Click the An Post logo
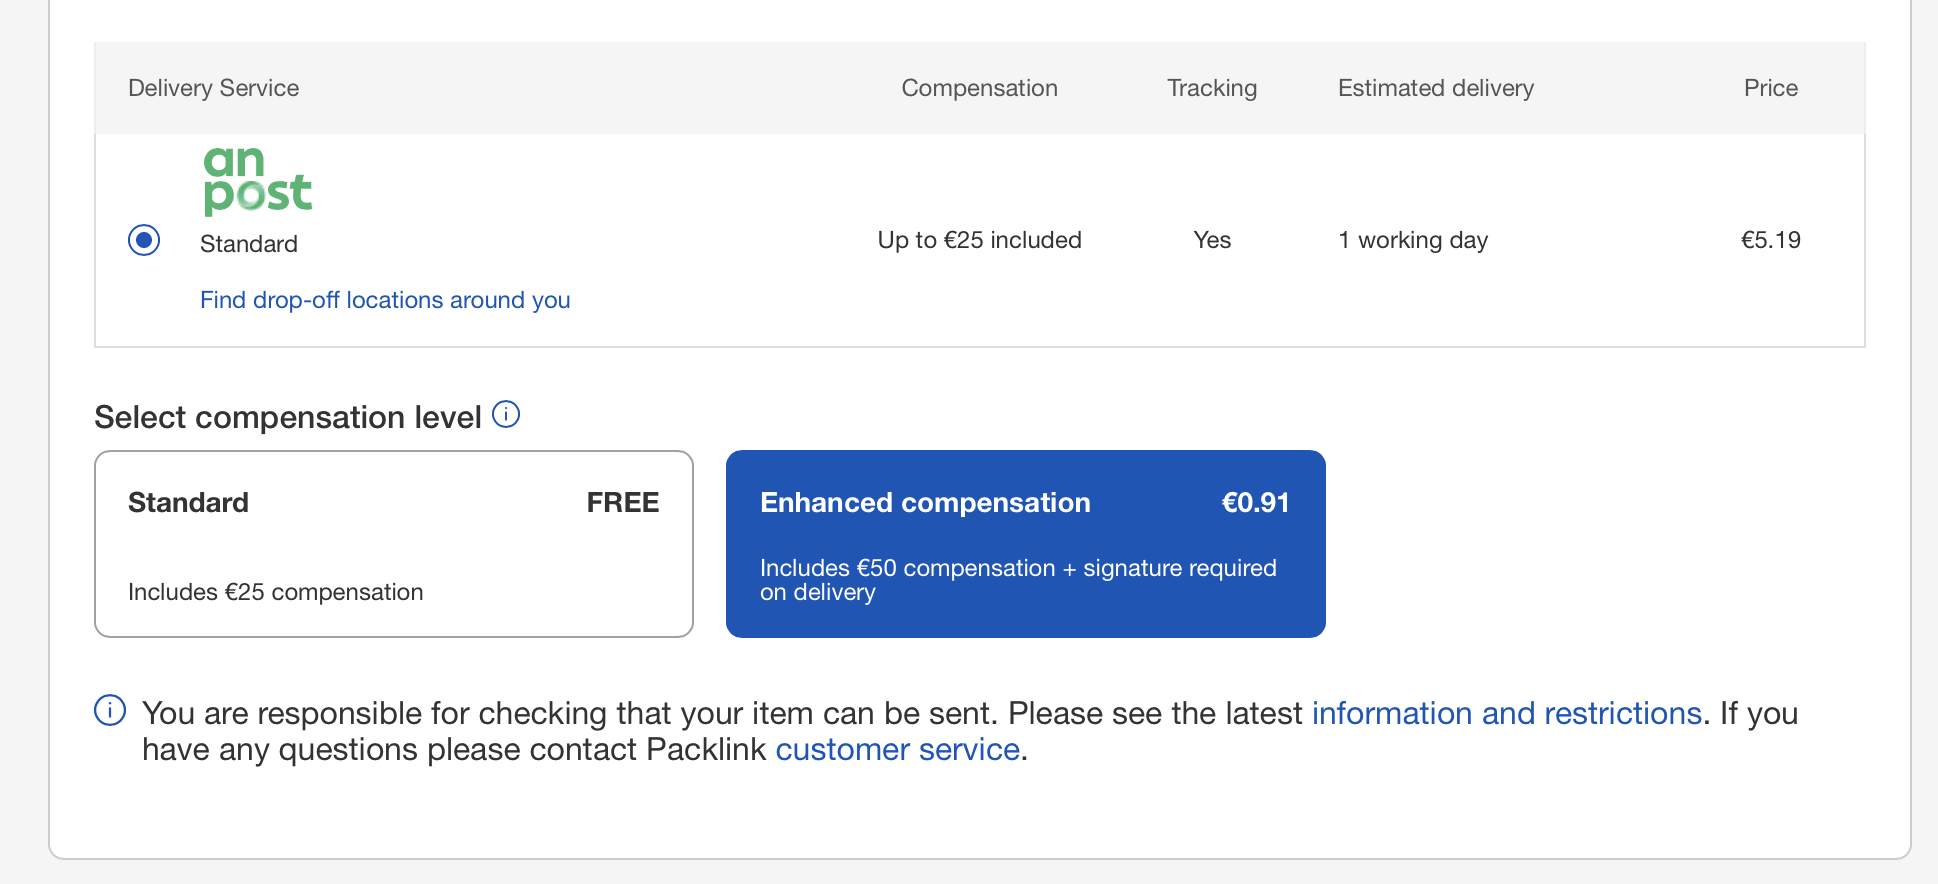 (258, 181)
